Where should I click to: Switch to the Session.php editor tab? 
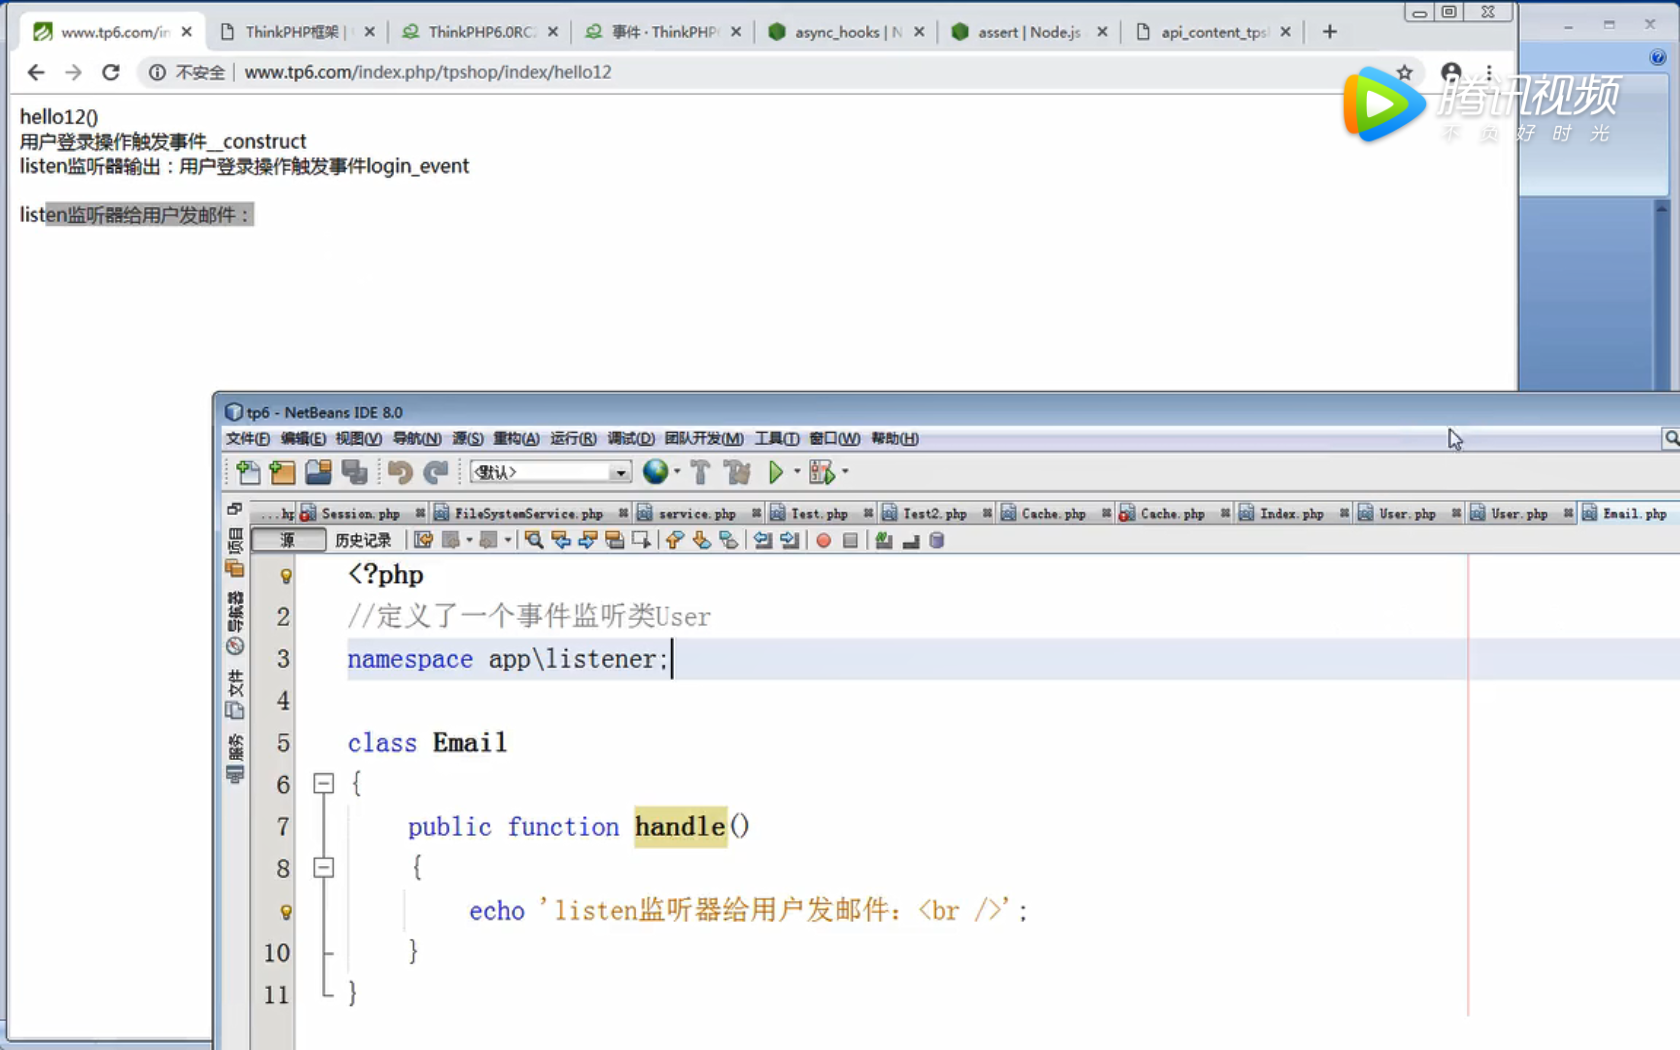click(361, 513)
